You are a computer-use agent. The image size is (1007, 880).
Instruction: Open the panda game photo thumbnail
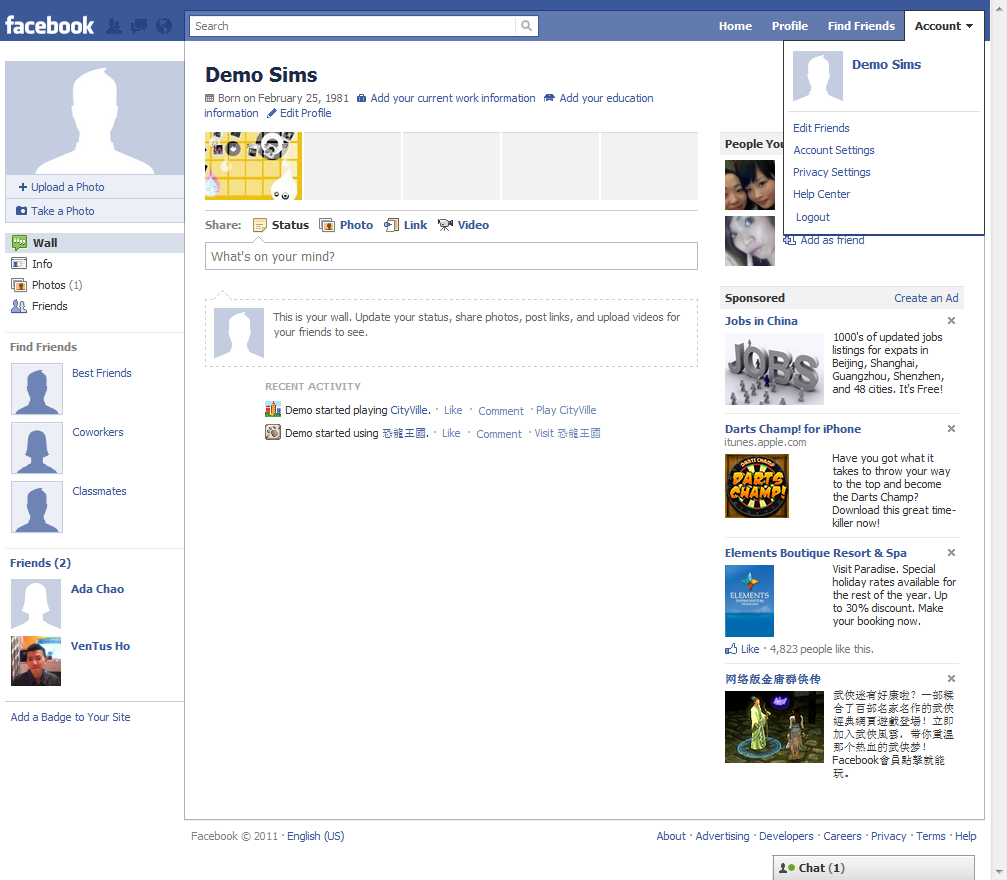(x=253, y=166)
